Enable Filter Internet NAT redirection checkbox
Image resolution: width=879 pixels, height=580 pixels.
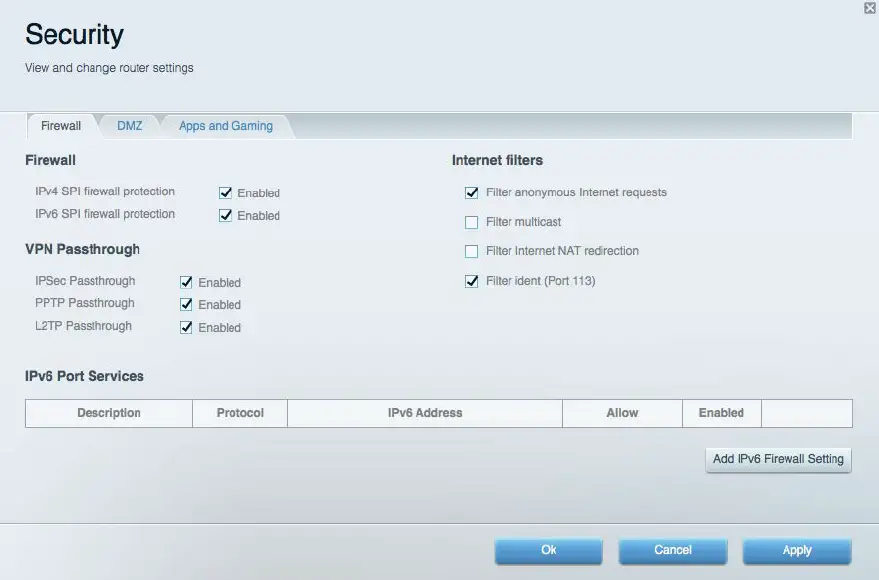click(471, 251)
